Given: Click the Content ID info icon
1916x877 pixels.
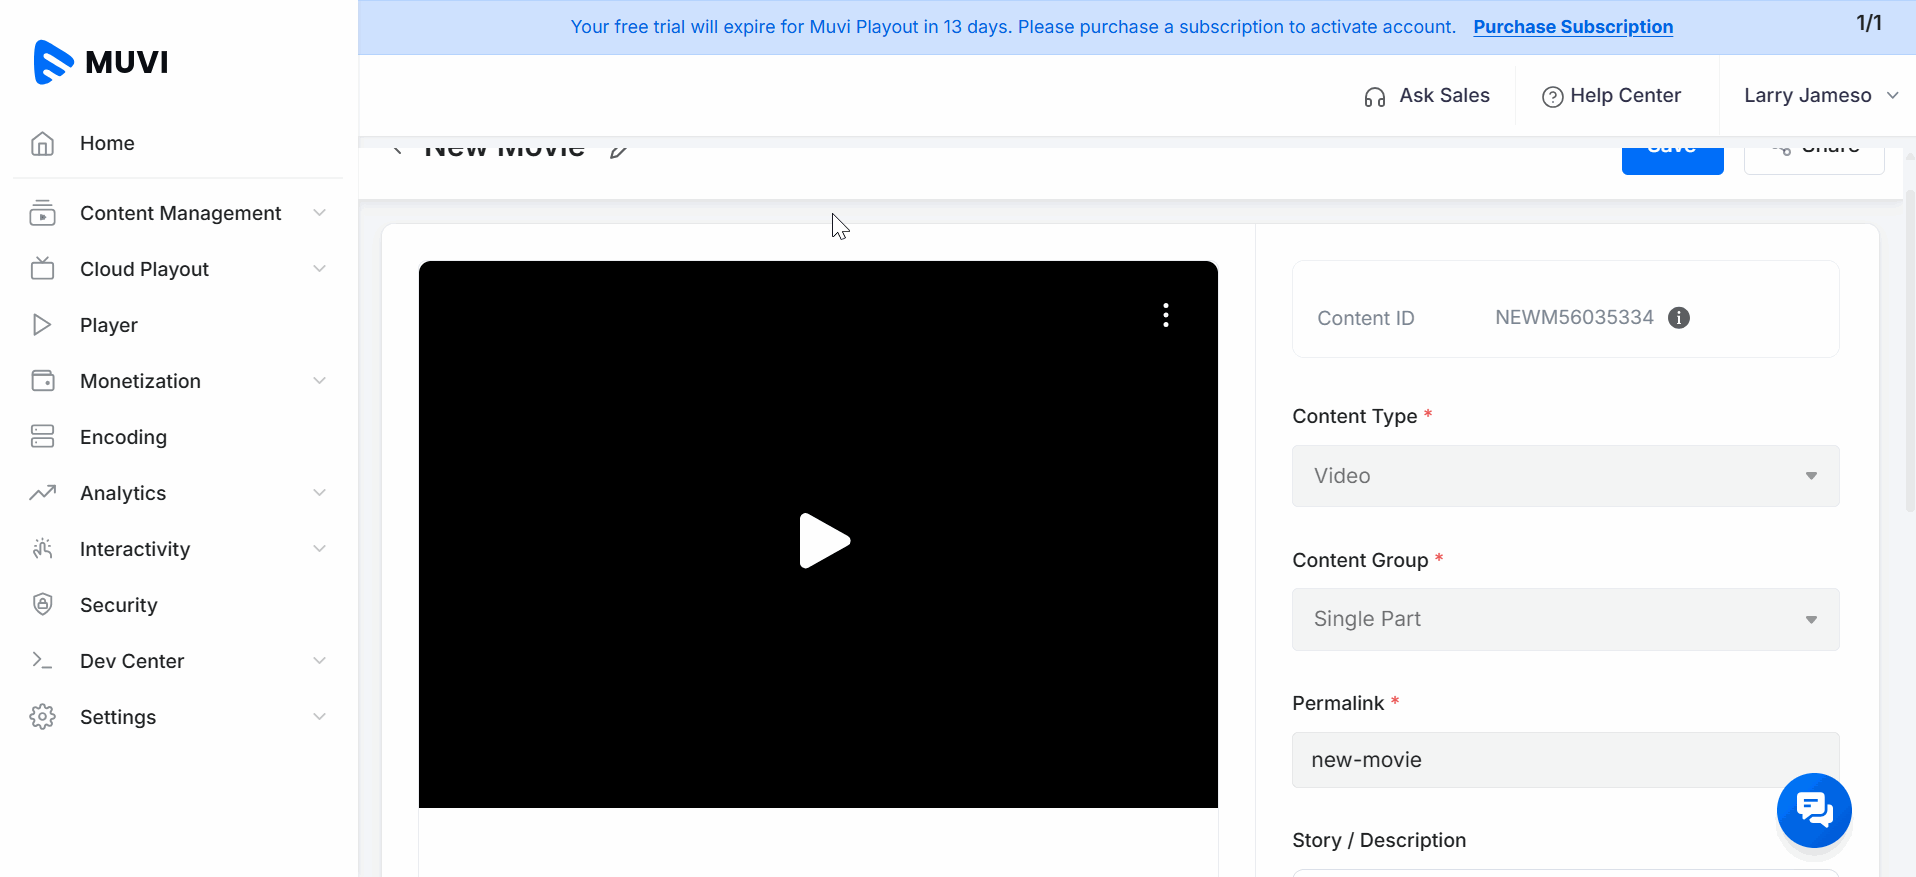Looking at the screenshot, I should click(x=1679, y=318).
